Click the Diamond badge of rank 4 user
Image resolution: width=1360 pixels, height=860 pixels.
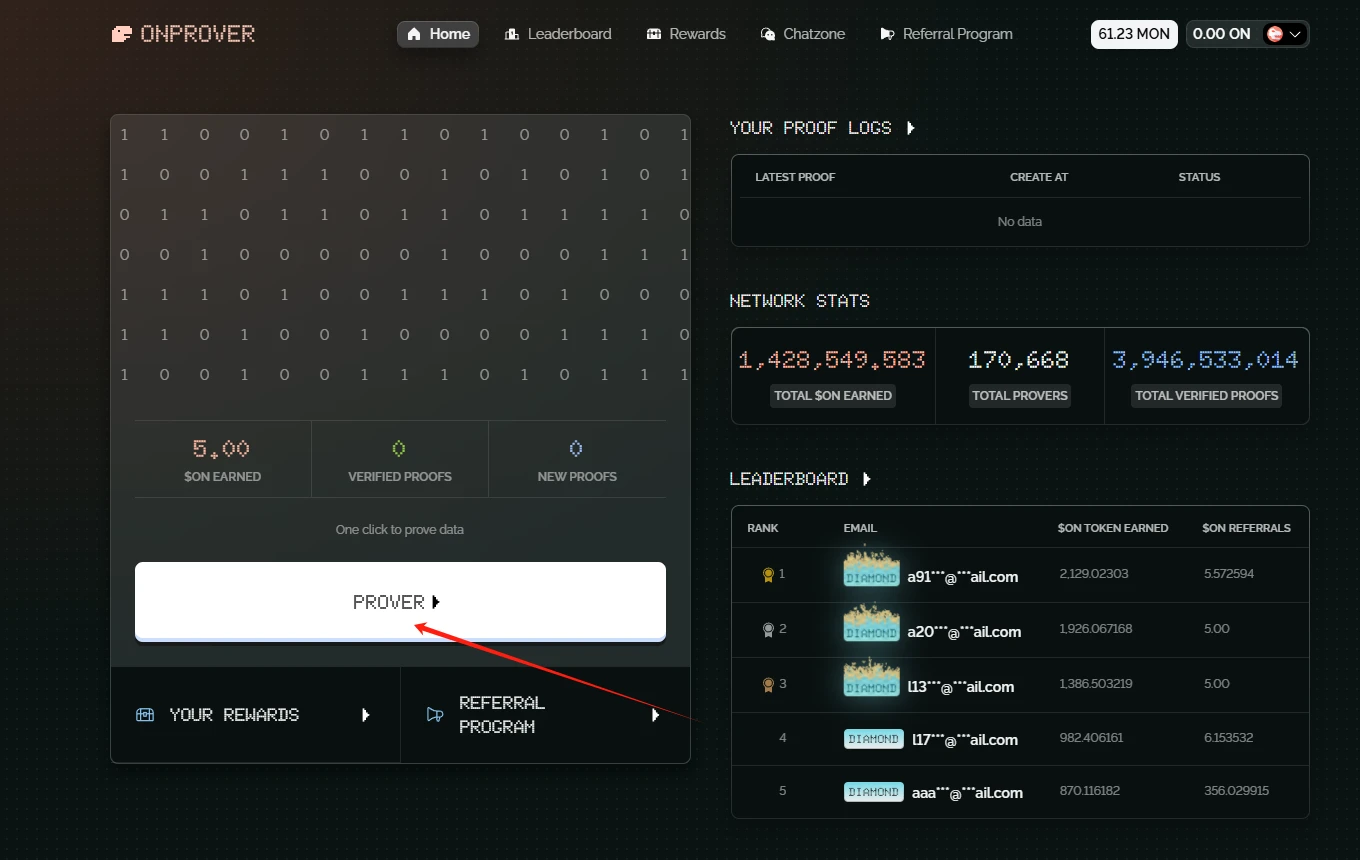873,739
